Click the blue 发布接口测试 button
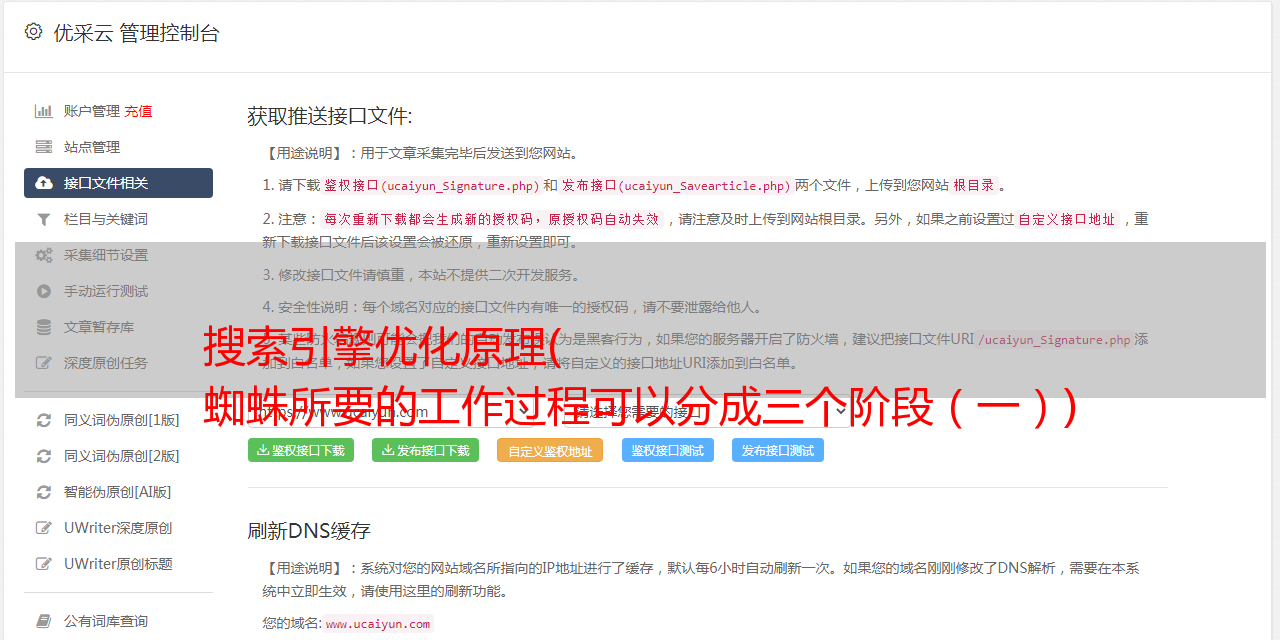 [x=778, y=450]
